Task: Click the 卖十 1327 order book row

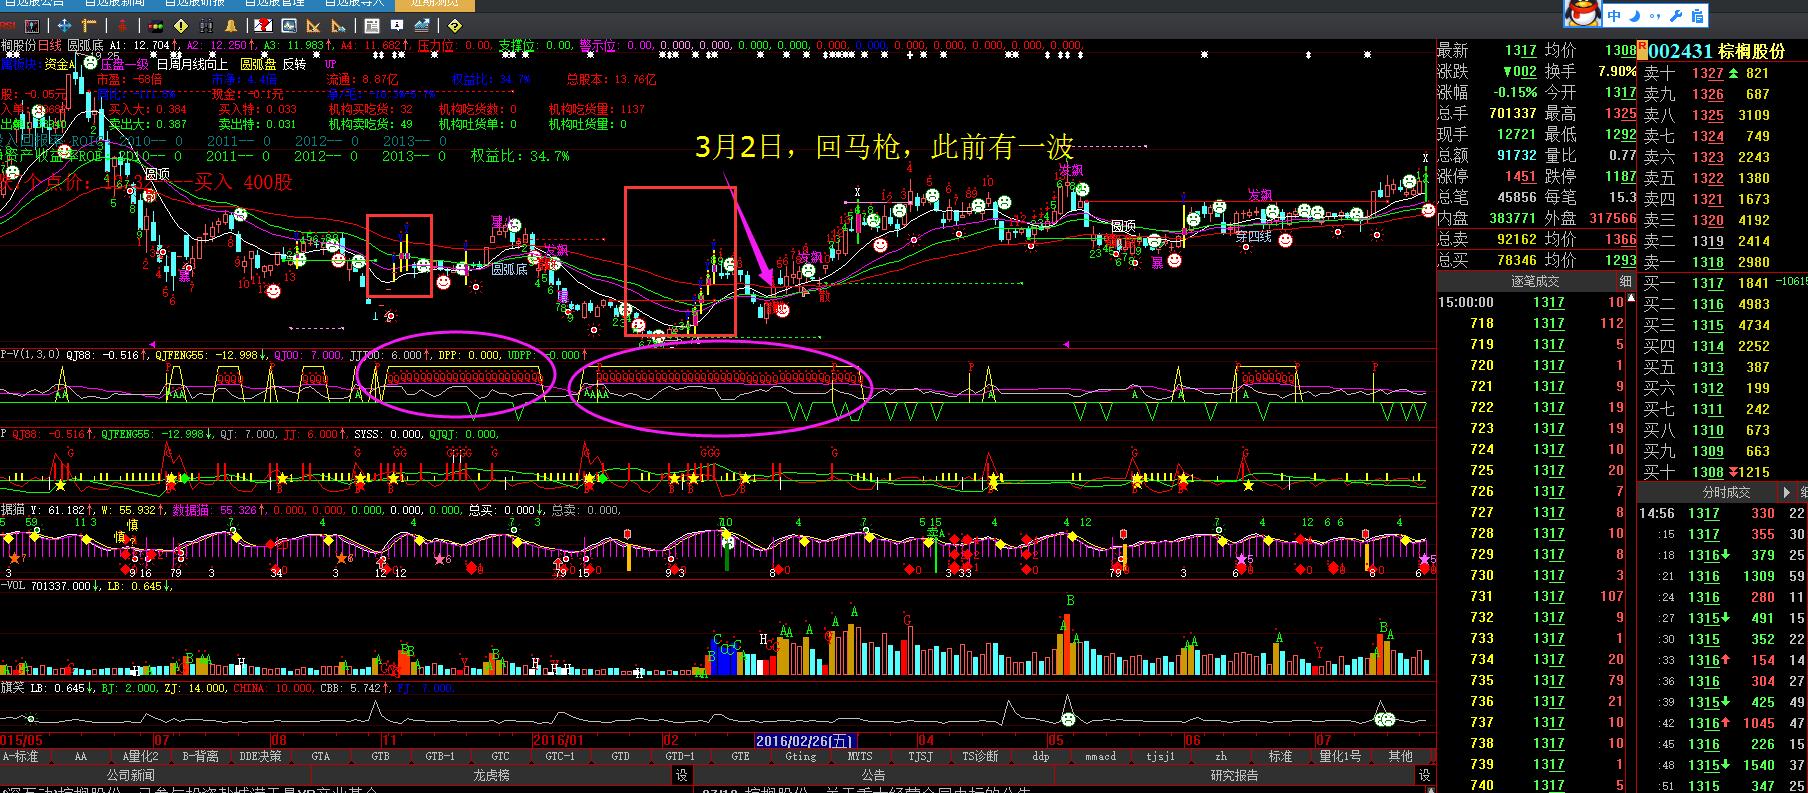Action: pyautogui.click(x=1722, y=73)
